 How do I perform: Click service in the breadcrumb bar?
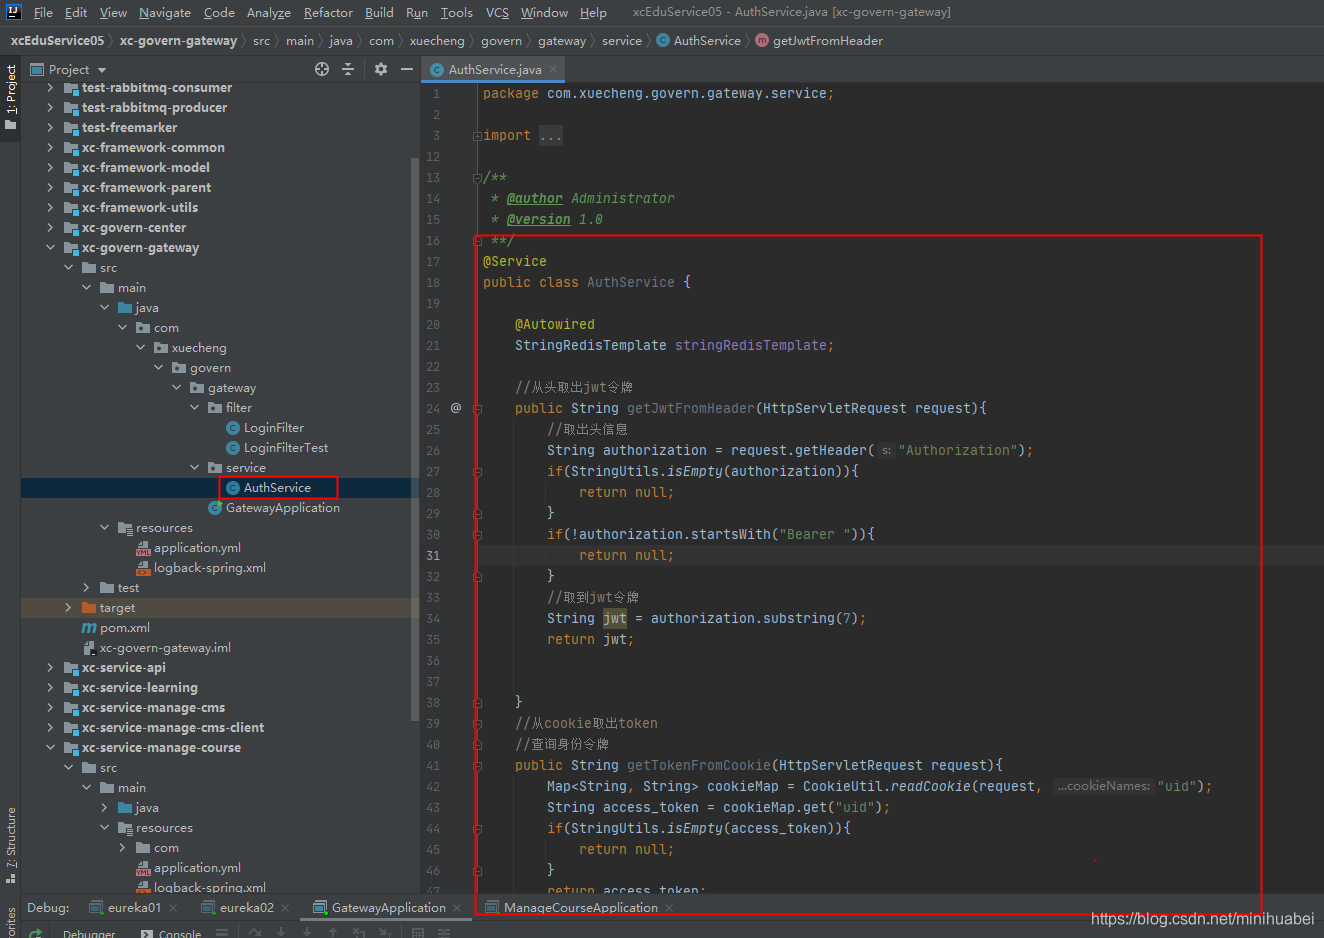(622, 41)
